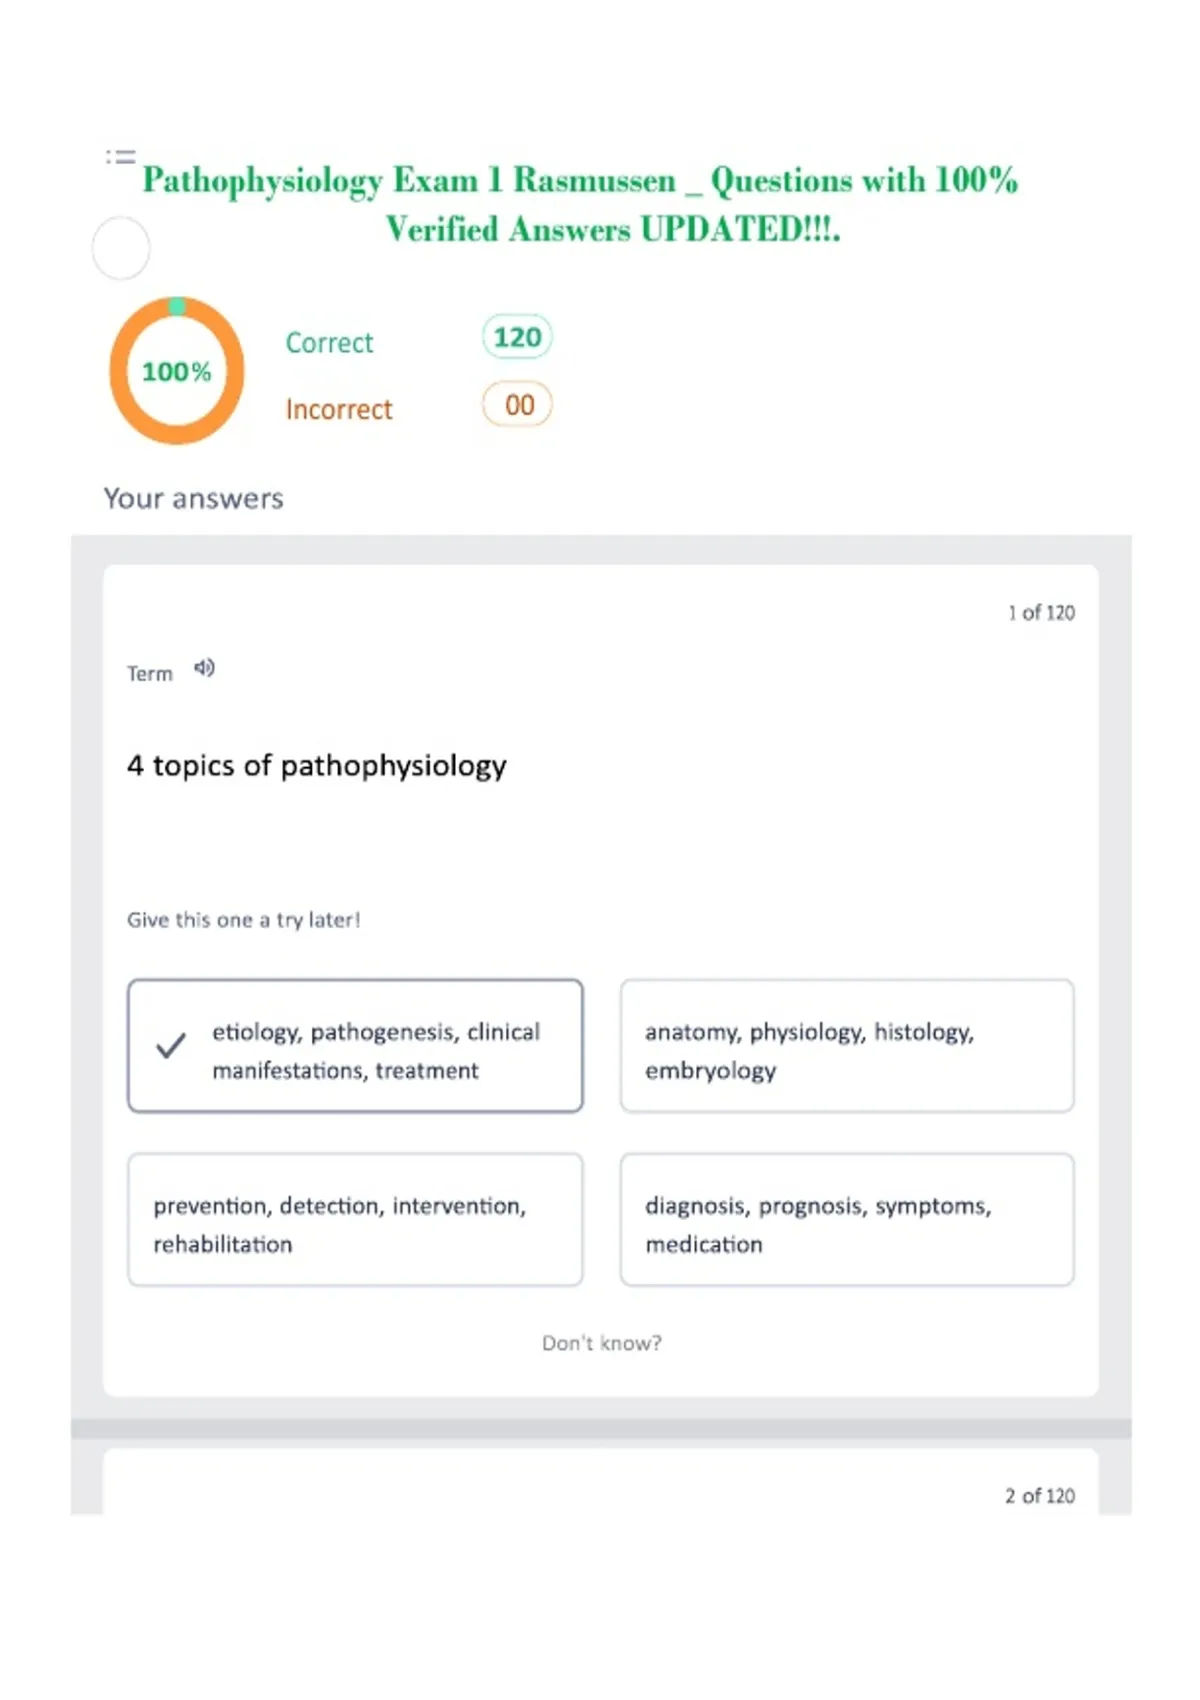Play the term audio speaker icon

204,668
